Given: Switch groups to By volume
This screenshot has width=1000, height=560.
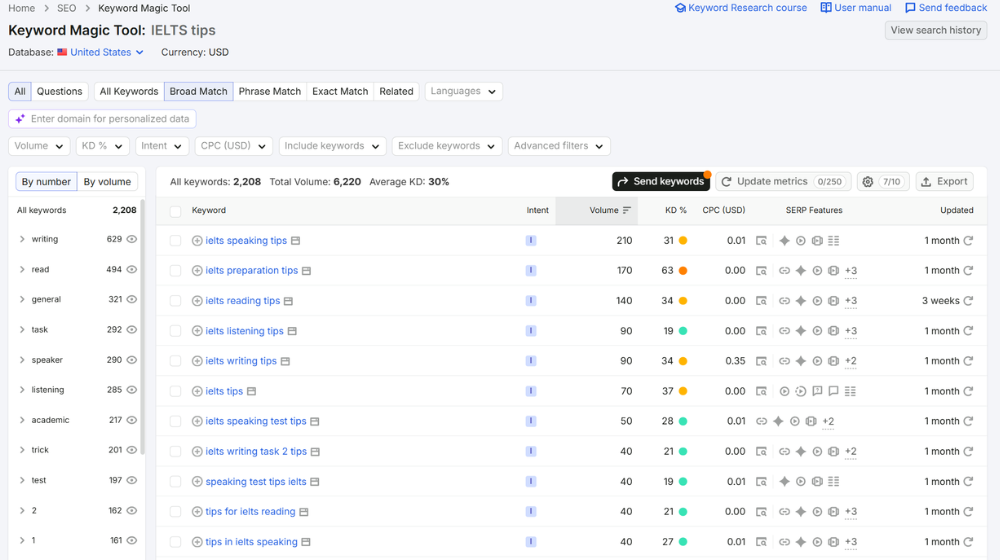Looking at the screenshot, I should (x=107, y=182).
